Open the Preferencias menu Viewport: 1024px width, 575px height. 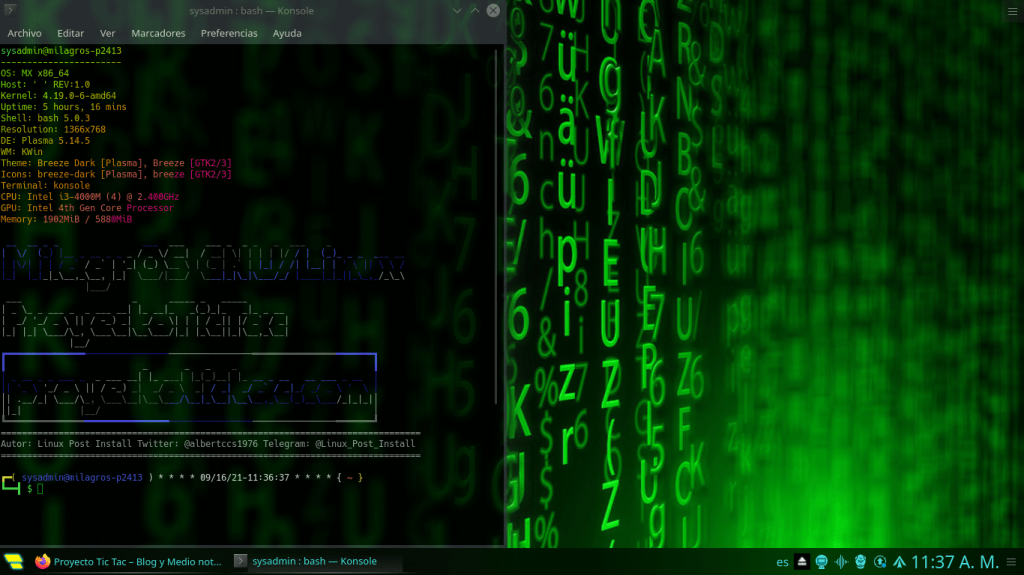tap(229, 33)
